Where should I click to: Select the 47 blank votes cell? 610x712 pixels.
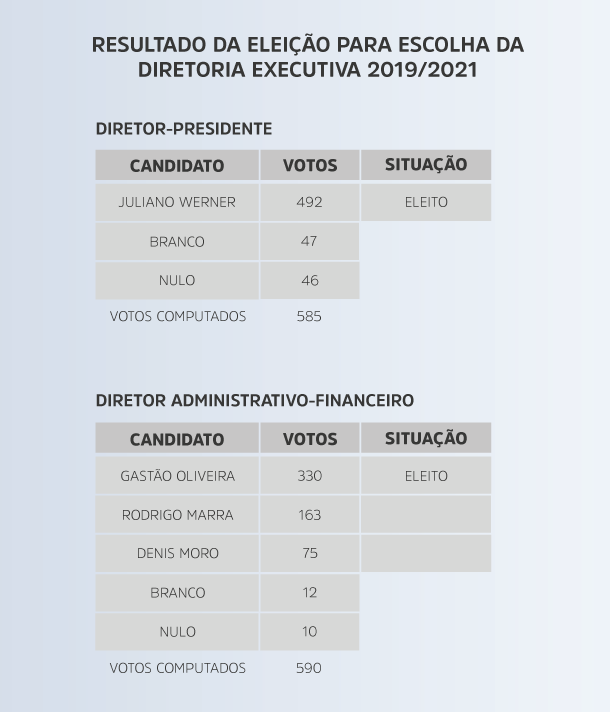coord(310,241)
